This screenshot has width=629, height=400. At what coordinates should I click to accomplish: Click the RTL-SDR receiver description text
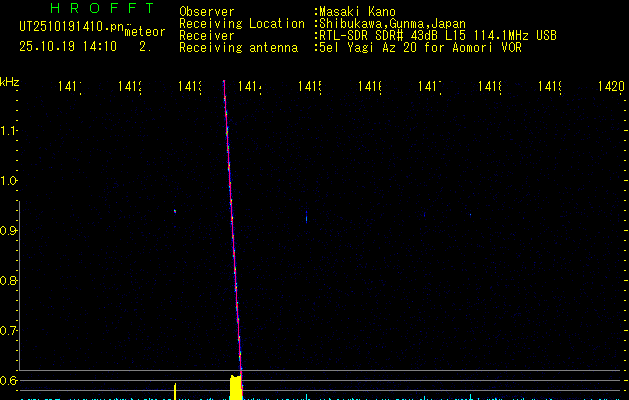tap(437, 36)
